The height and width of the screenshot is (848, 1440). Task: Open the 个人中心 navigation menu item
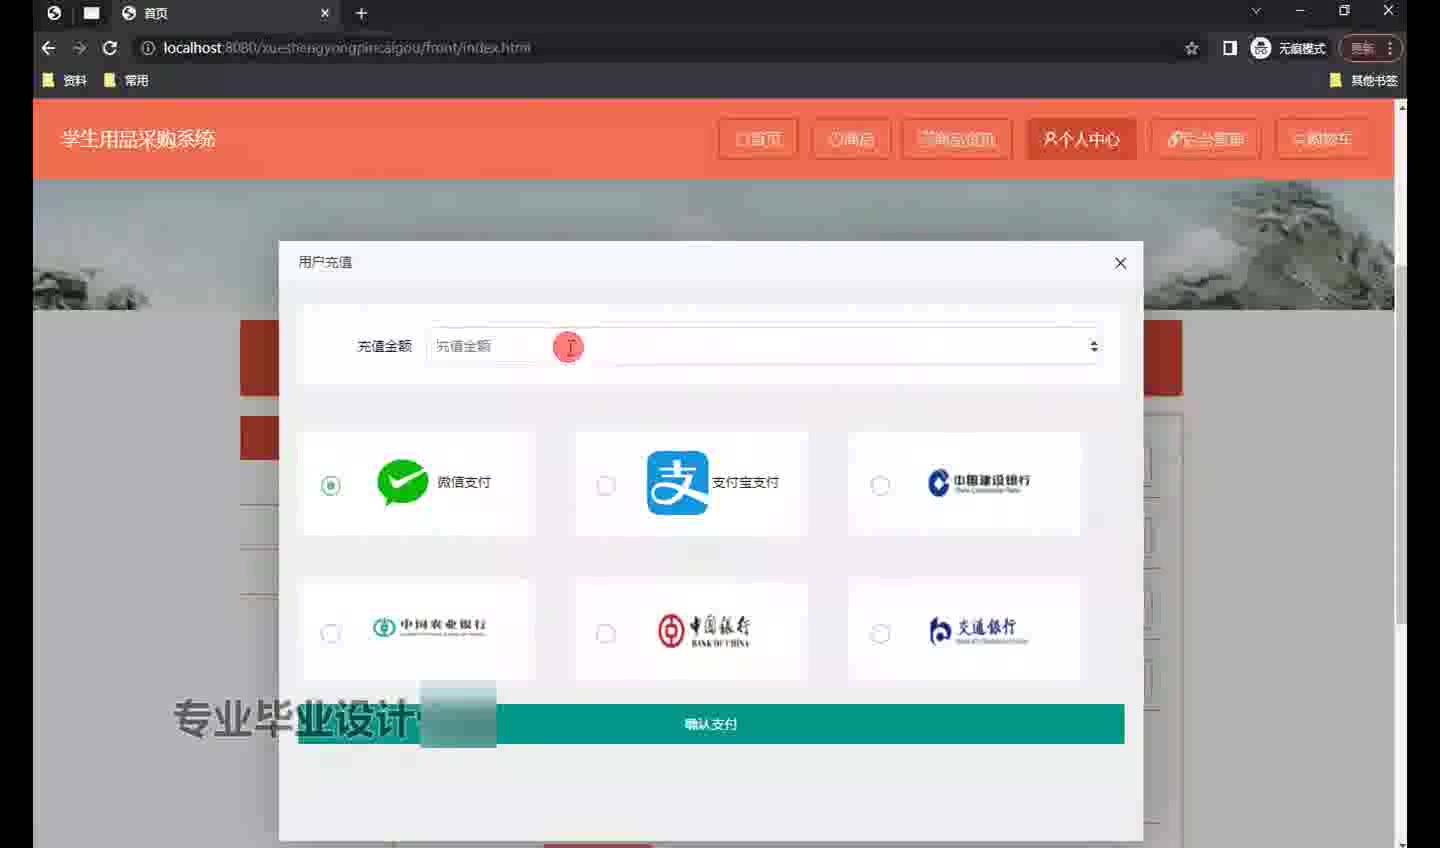tap(1081, 139)
